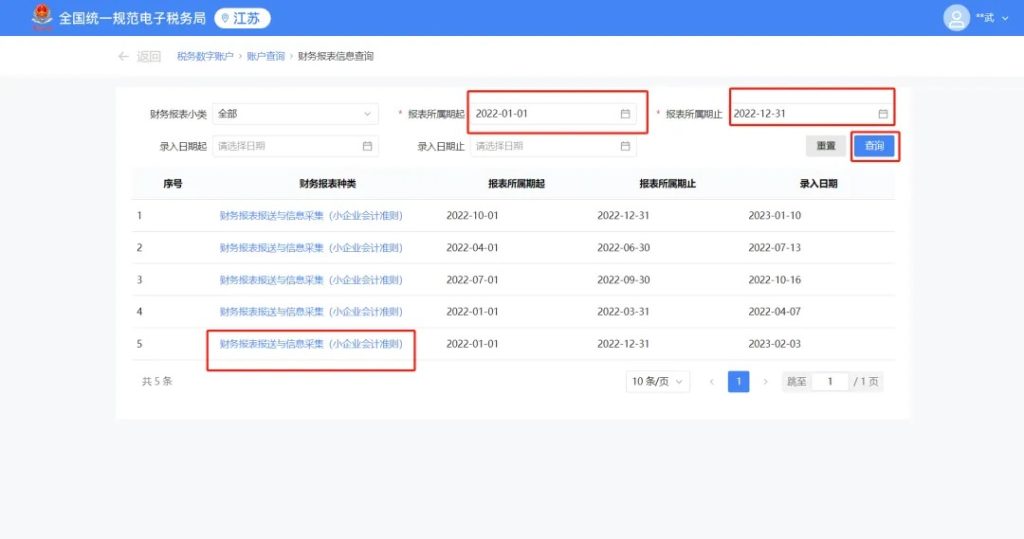
Task: Click the user avatar icon
Action: coord(957,18)
